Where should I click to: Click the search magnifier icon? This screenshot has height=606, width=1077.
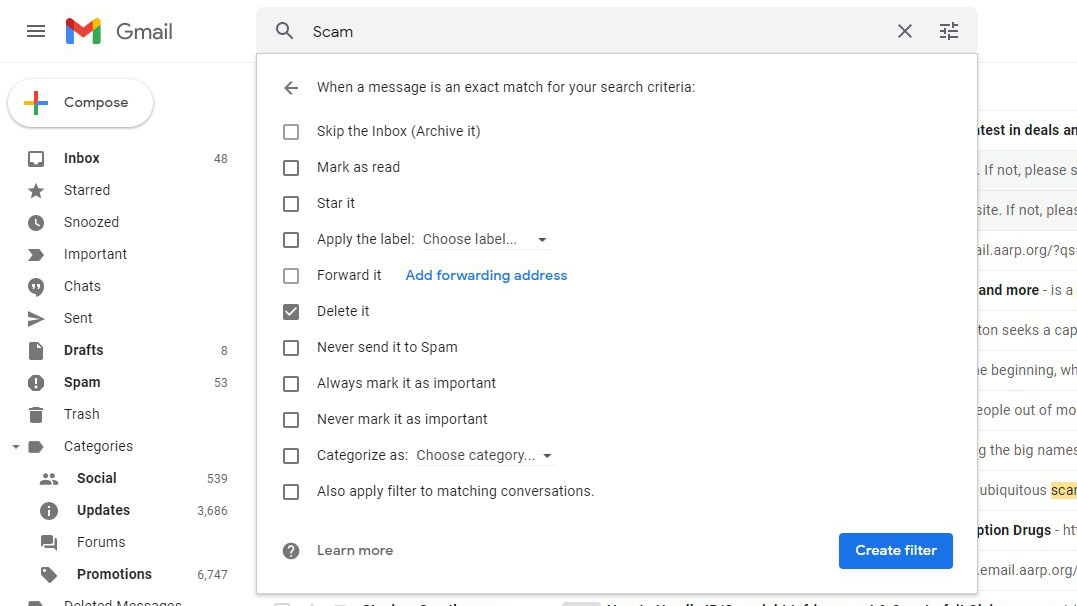(285, 31)
